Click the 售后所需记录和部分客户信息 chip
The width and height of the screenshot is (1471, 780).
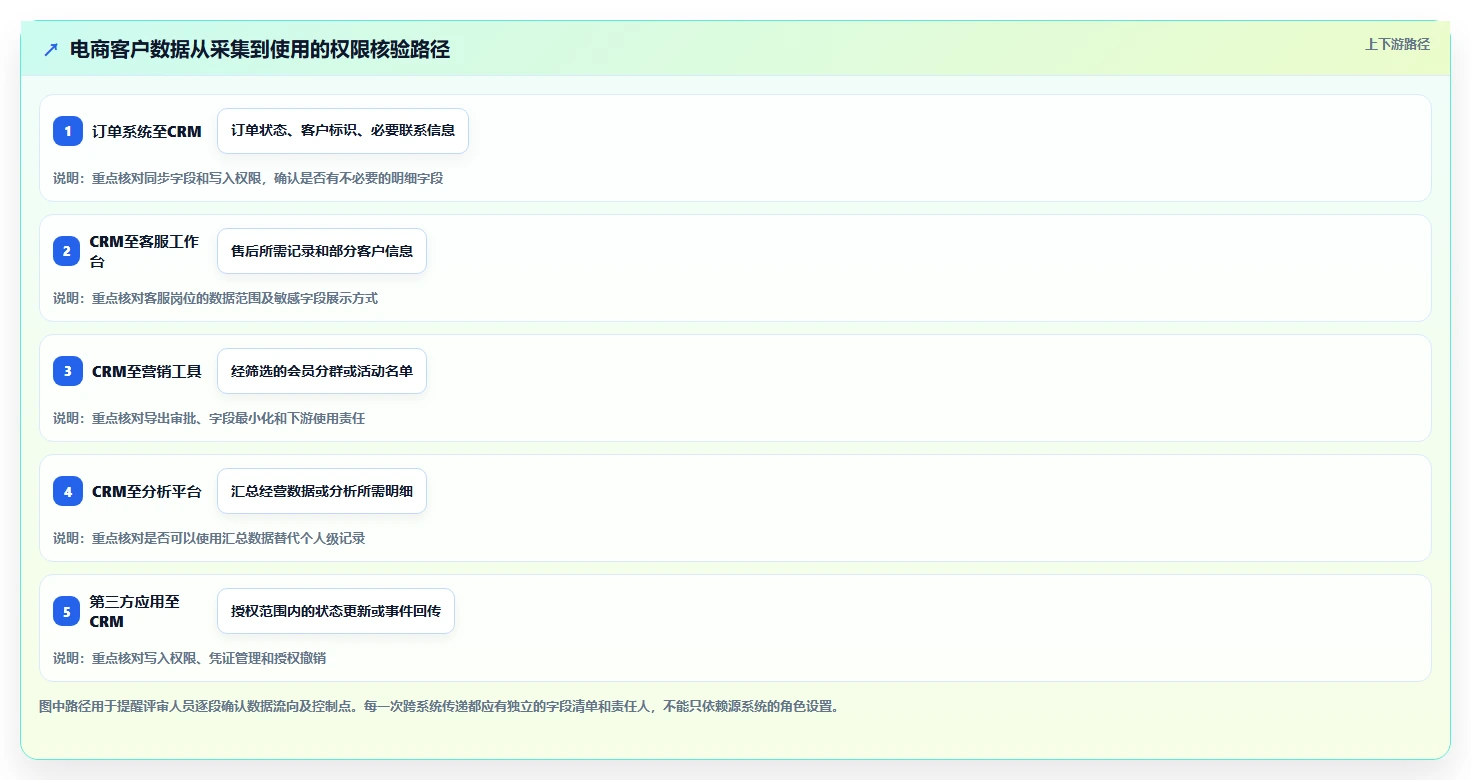(322, 251)
